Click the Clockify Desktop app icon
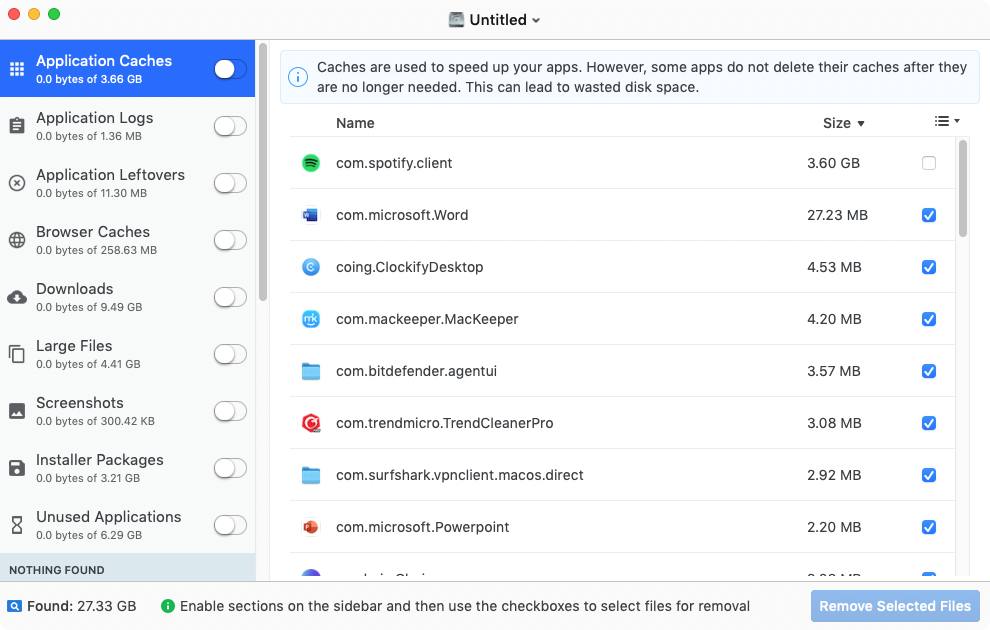The height and width of the screenshot is (630, 990). coord(311,267)
